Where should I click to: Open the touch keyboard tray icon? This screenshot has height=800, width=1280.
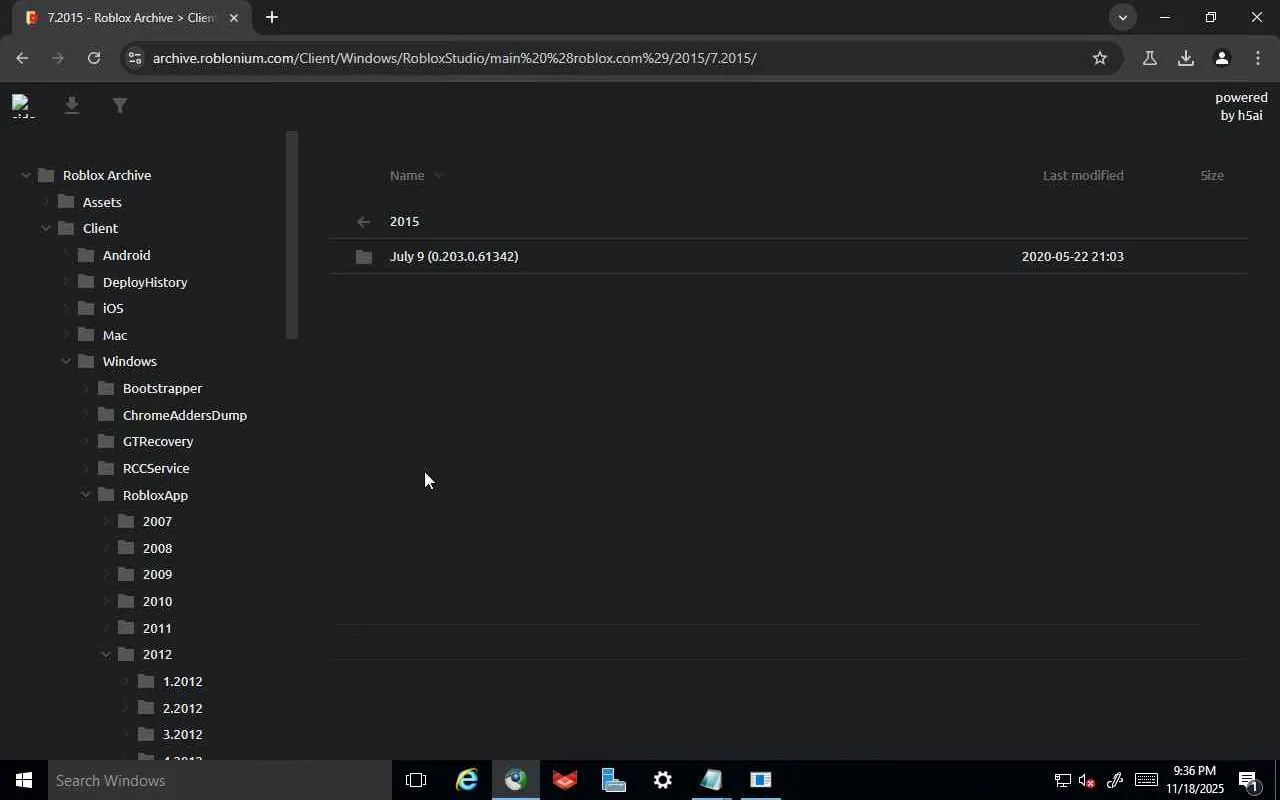1146,780
